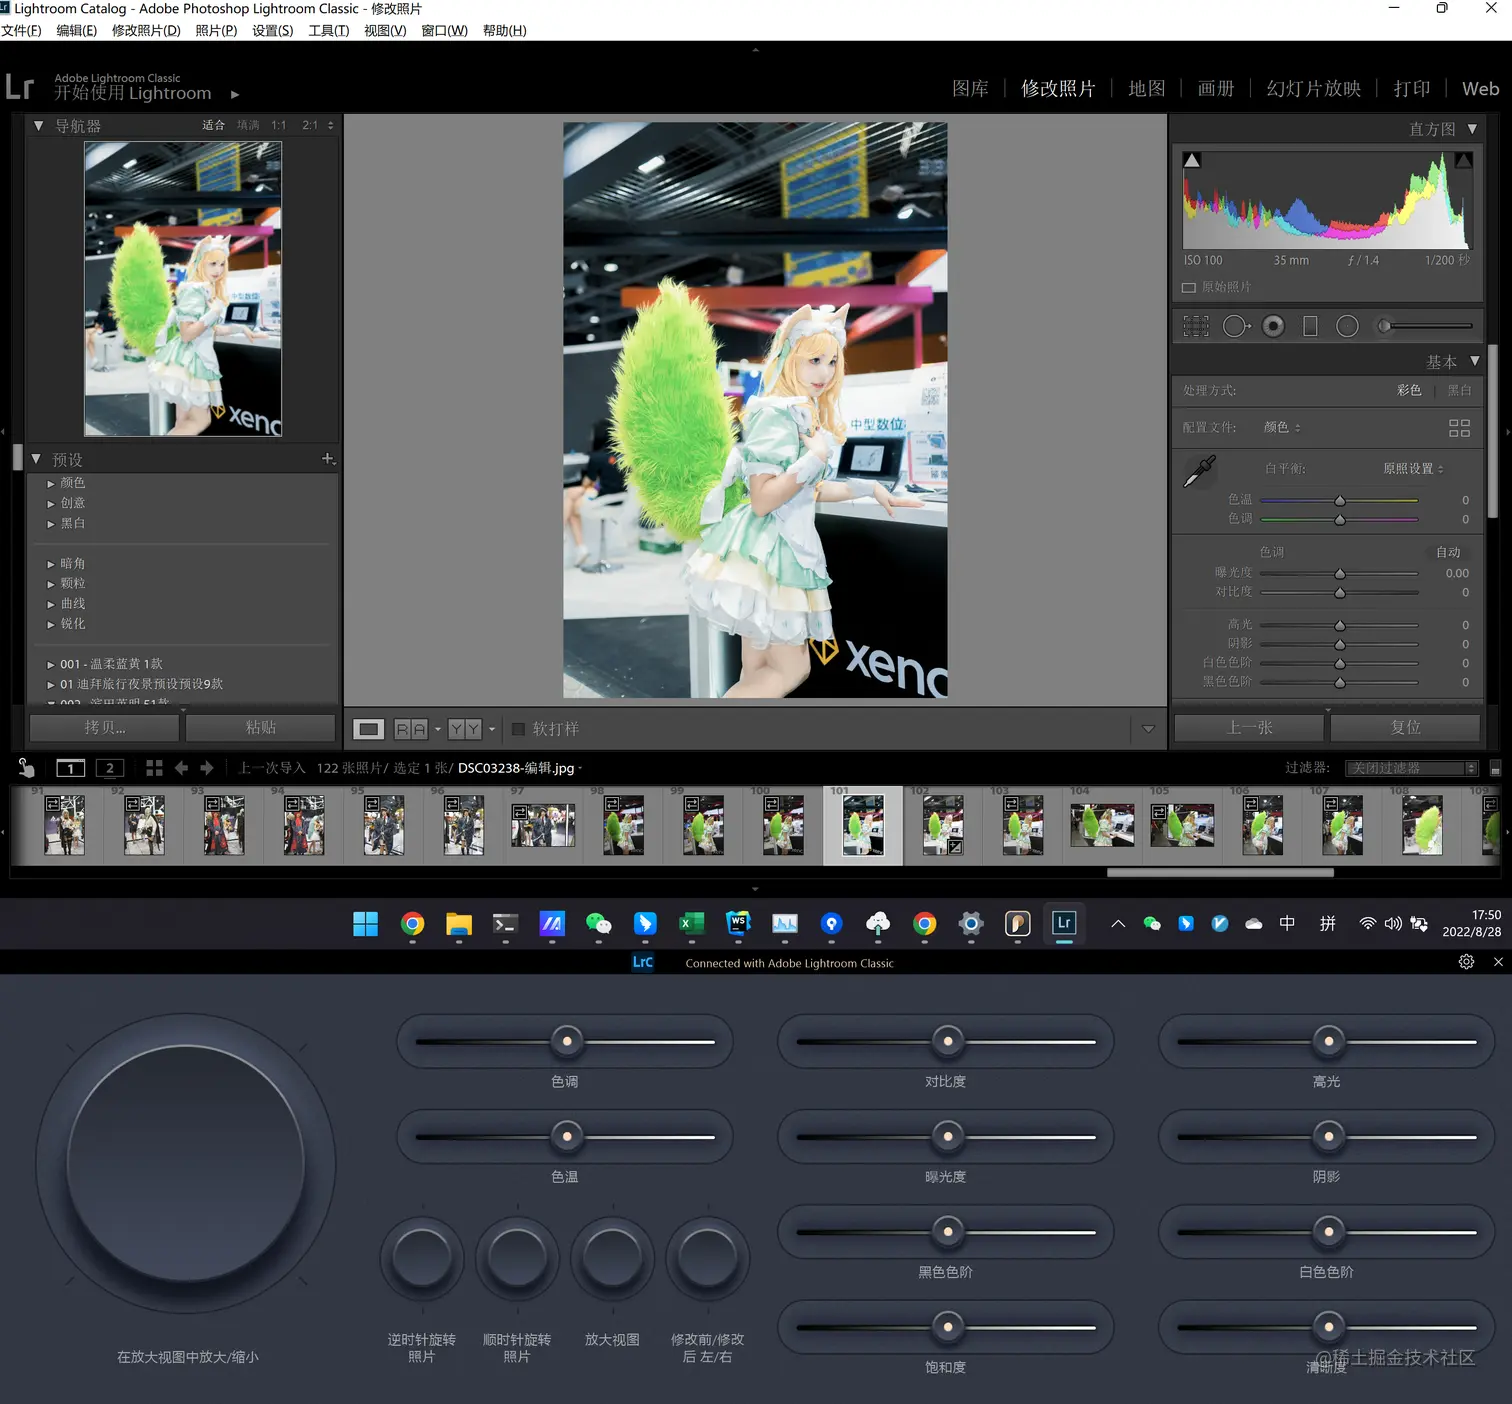Select second window display button 2
1512x1404 pixels.
click(x=110, y=768)
